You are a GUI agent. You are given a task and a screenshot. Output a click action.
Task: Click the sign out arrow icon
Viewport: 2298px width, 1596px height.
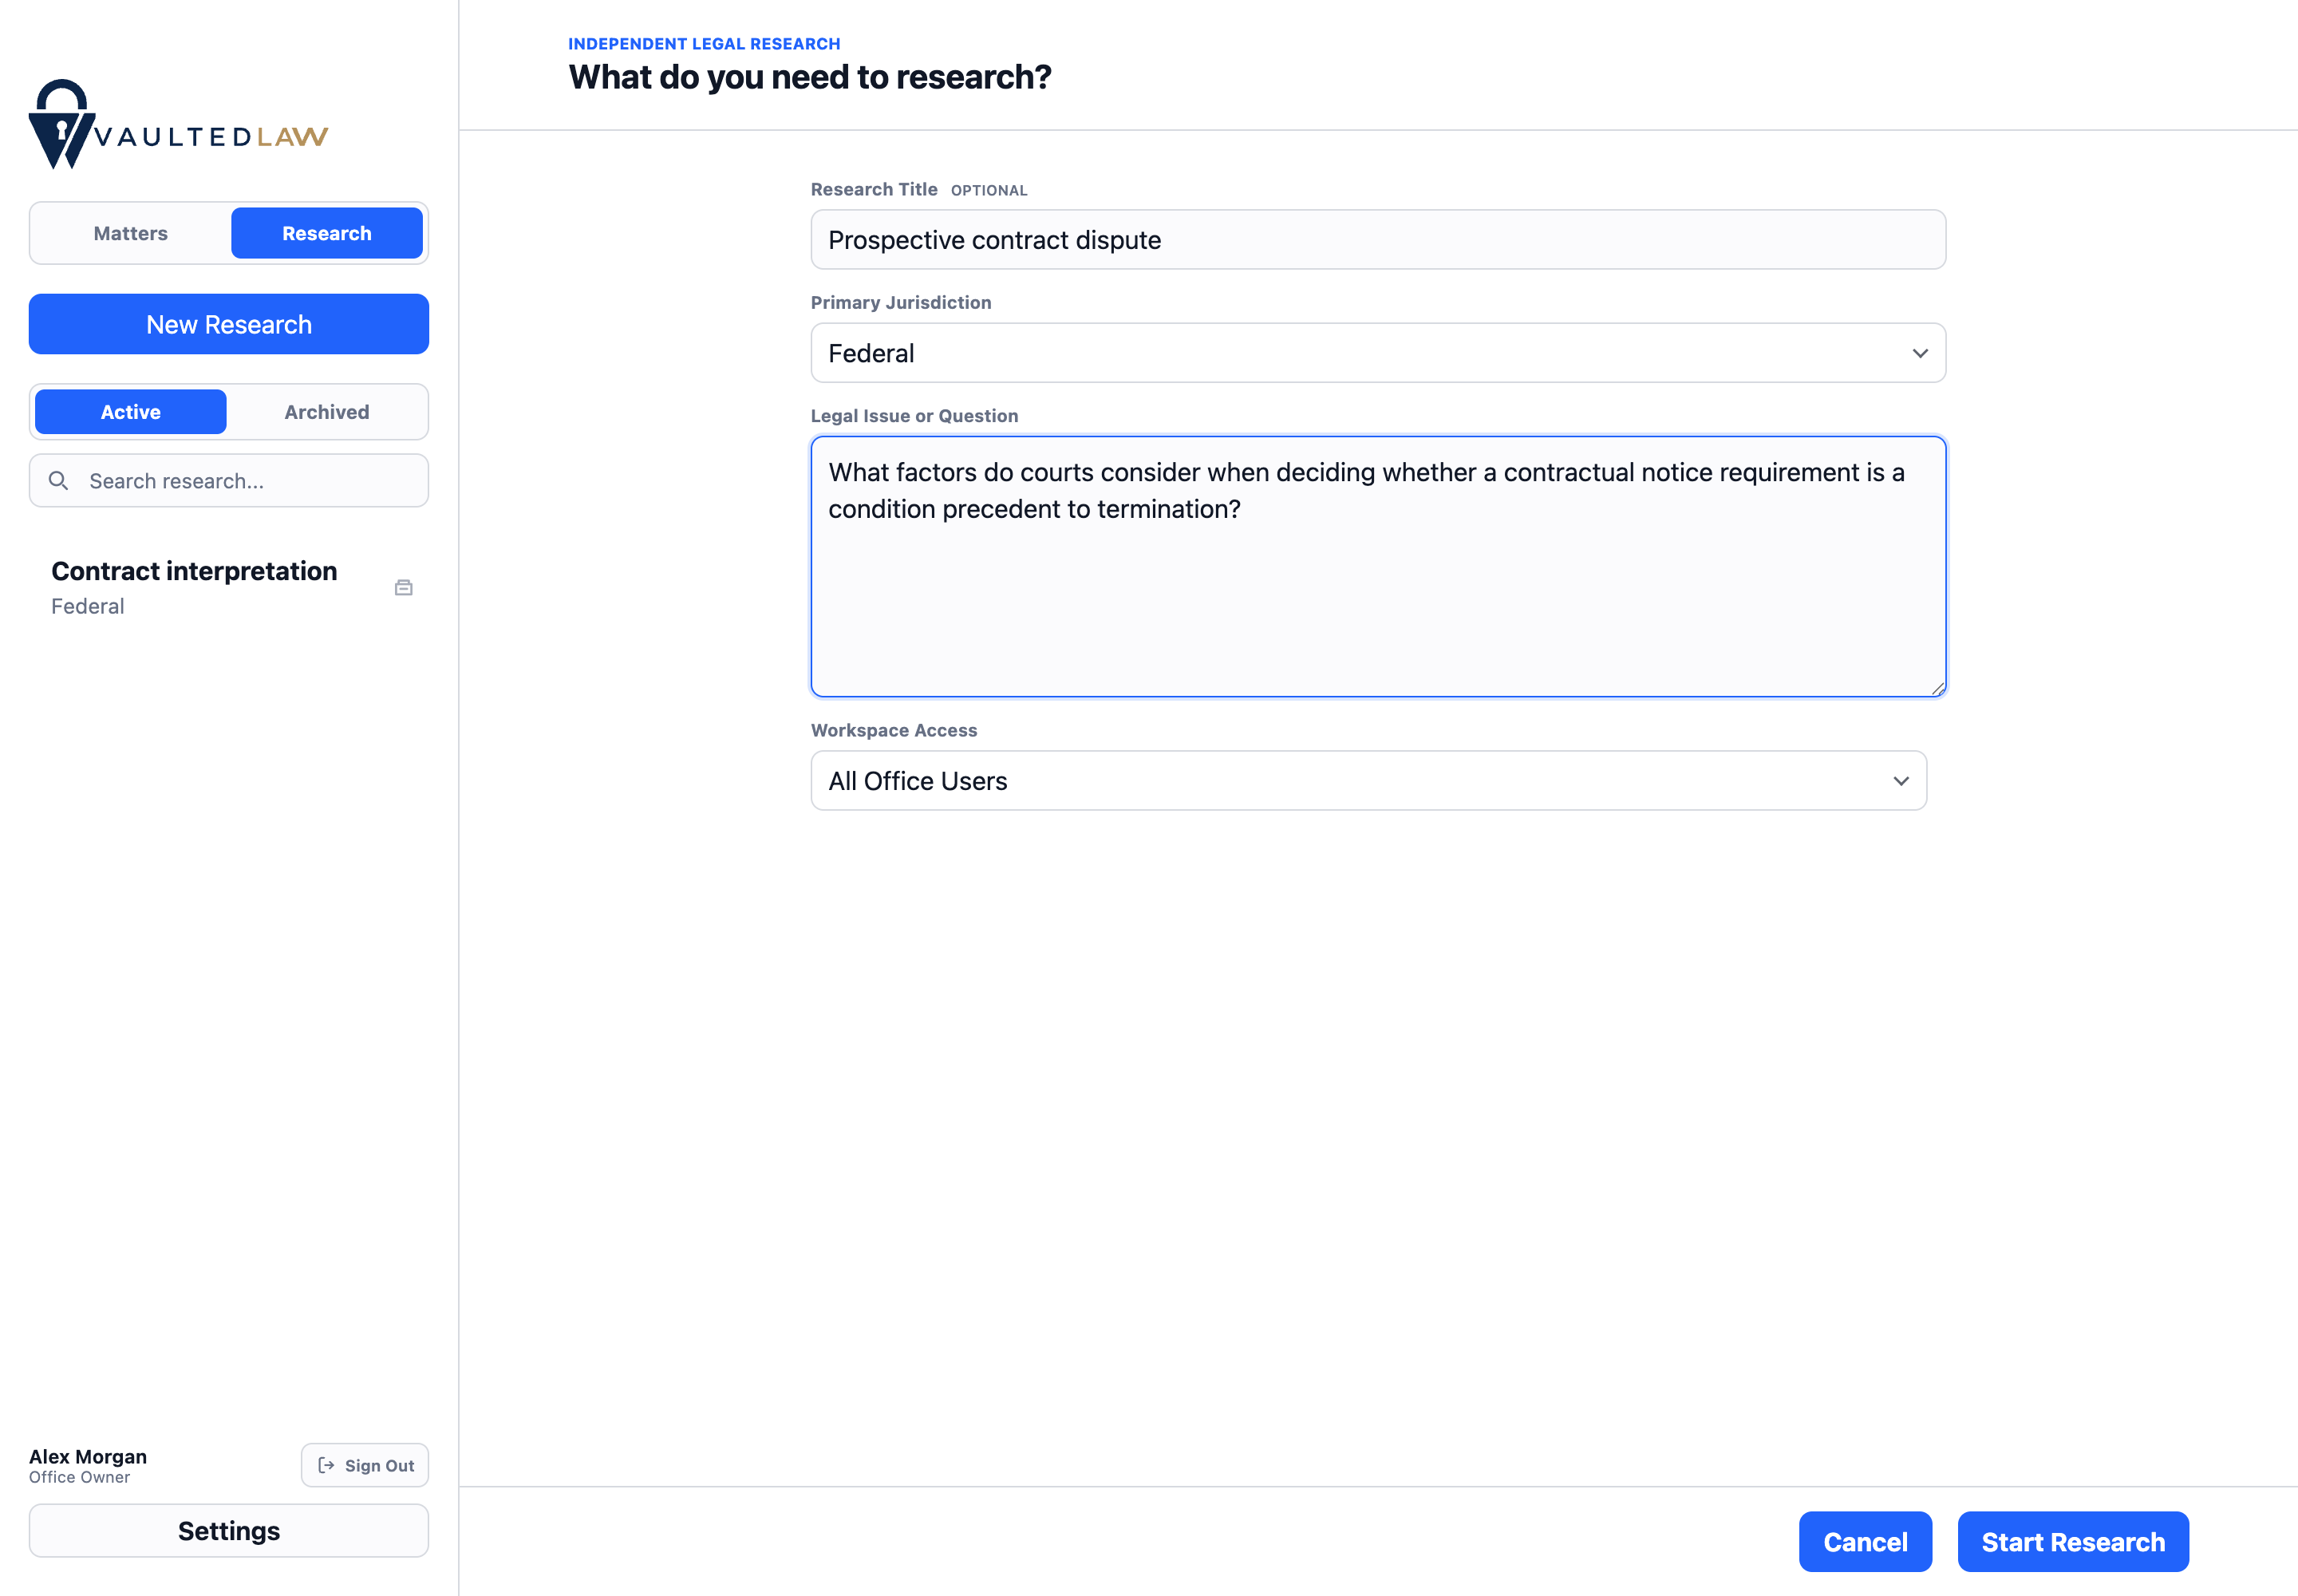326,1465
